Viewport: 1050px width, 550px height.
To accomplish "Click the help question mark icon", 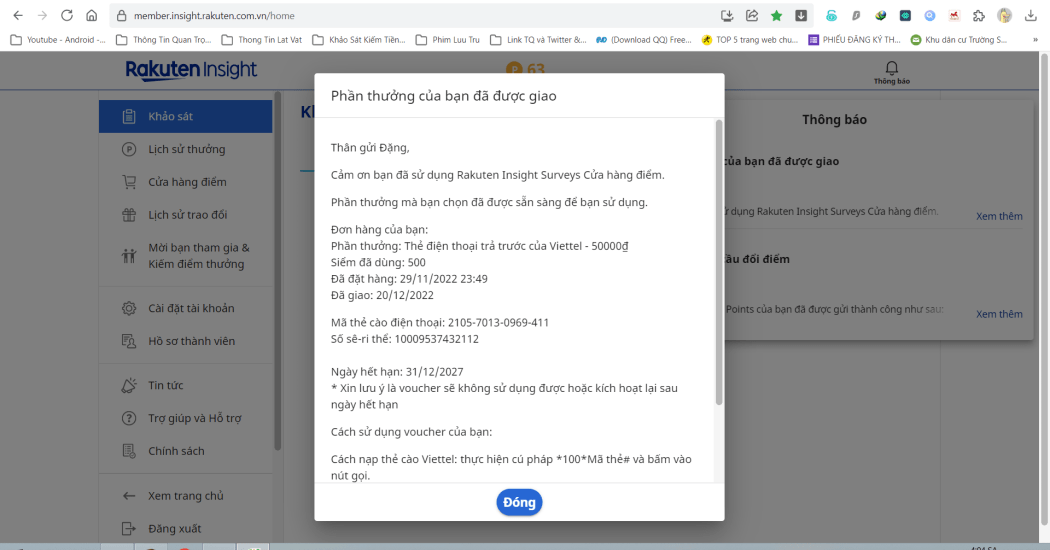I will point(129,418).
